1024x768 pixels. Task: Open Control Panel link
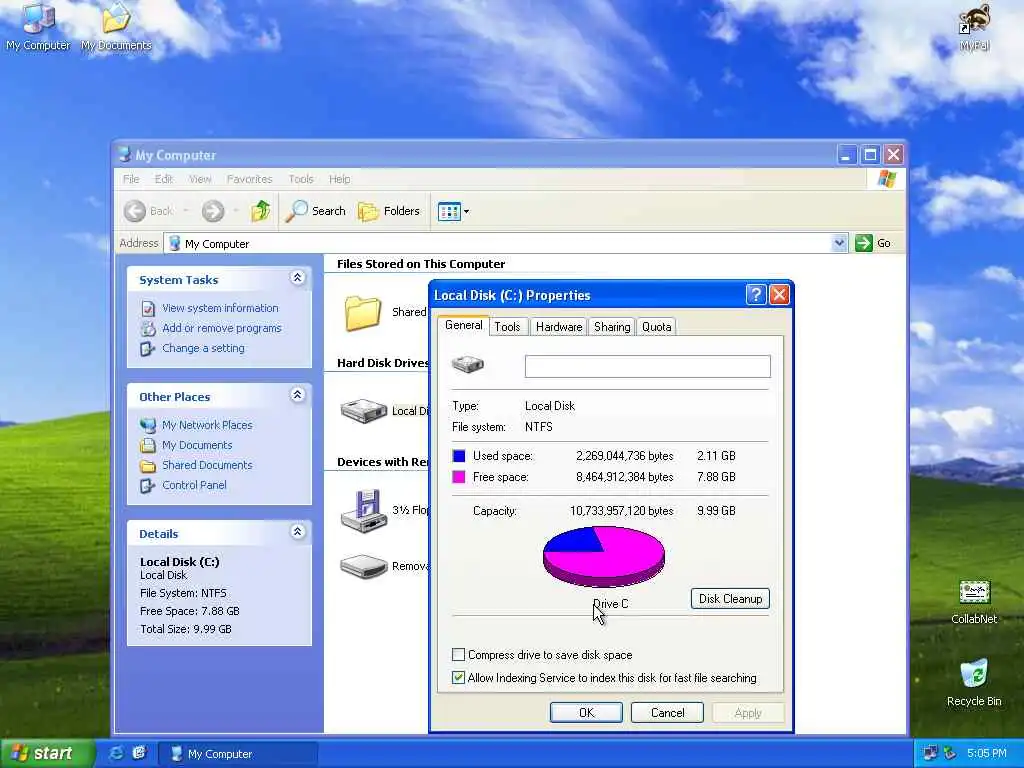(194, 485)
